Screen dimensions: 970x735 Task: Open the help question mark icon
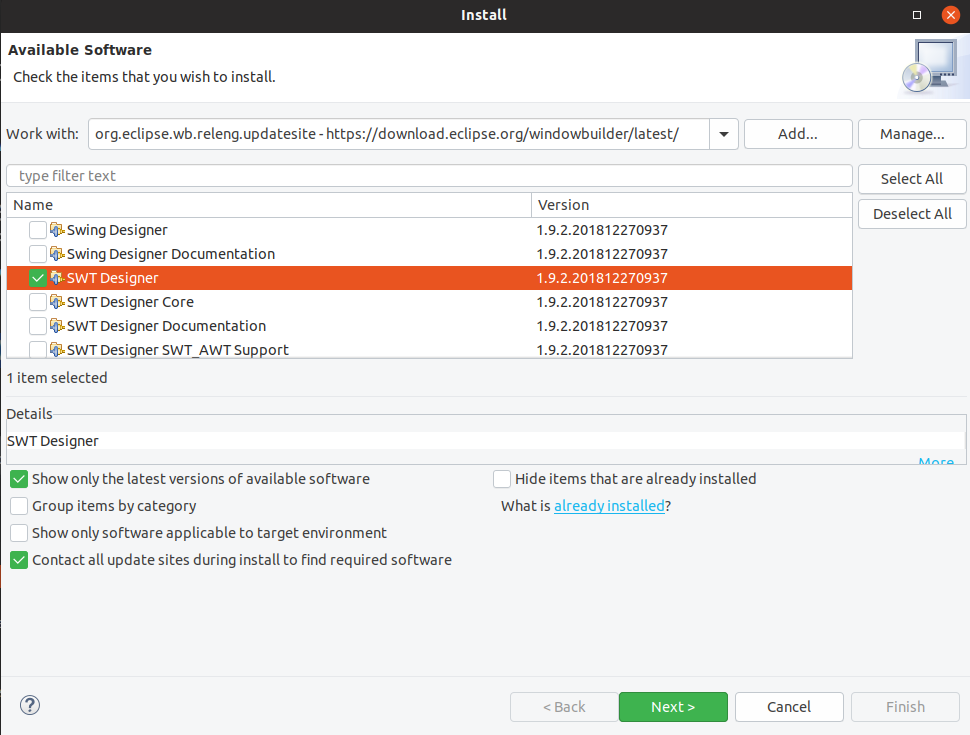(x=30, y=705)
